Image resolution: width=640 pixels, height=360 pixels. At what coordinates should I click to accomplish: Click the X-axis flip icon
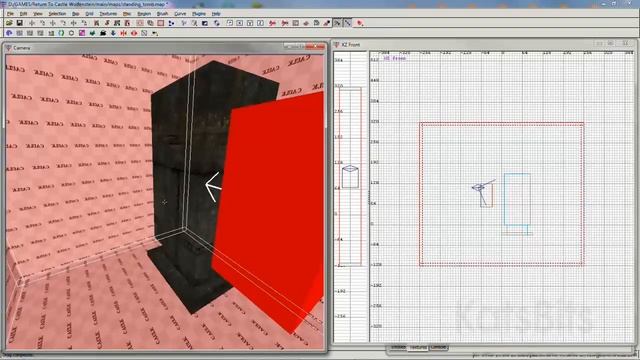31,23
